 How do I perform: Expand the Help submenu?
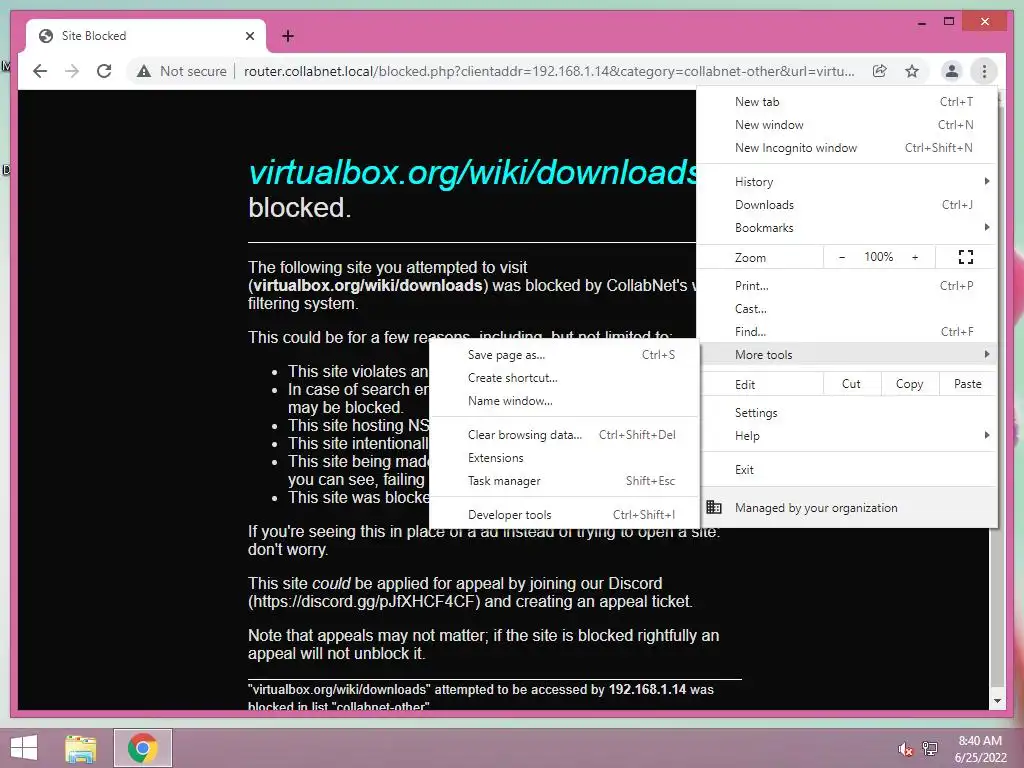tap(847, 436)
